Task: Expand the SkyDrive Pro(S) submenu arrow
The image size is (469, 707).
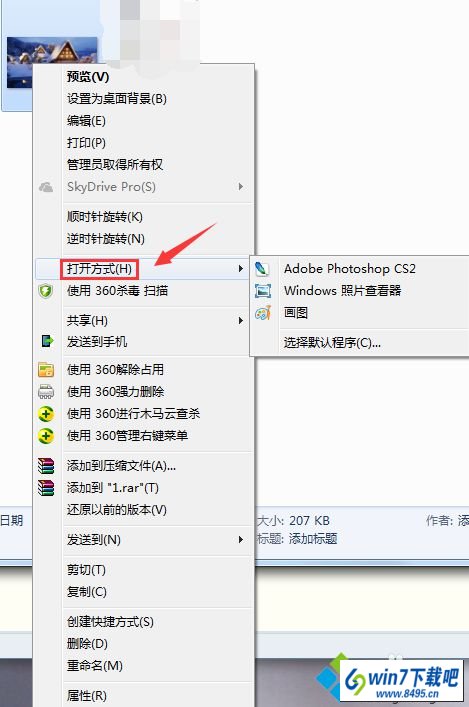Action: tap(241, 186)
